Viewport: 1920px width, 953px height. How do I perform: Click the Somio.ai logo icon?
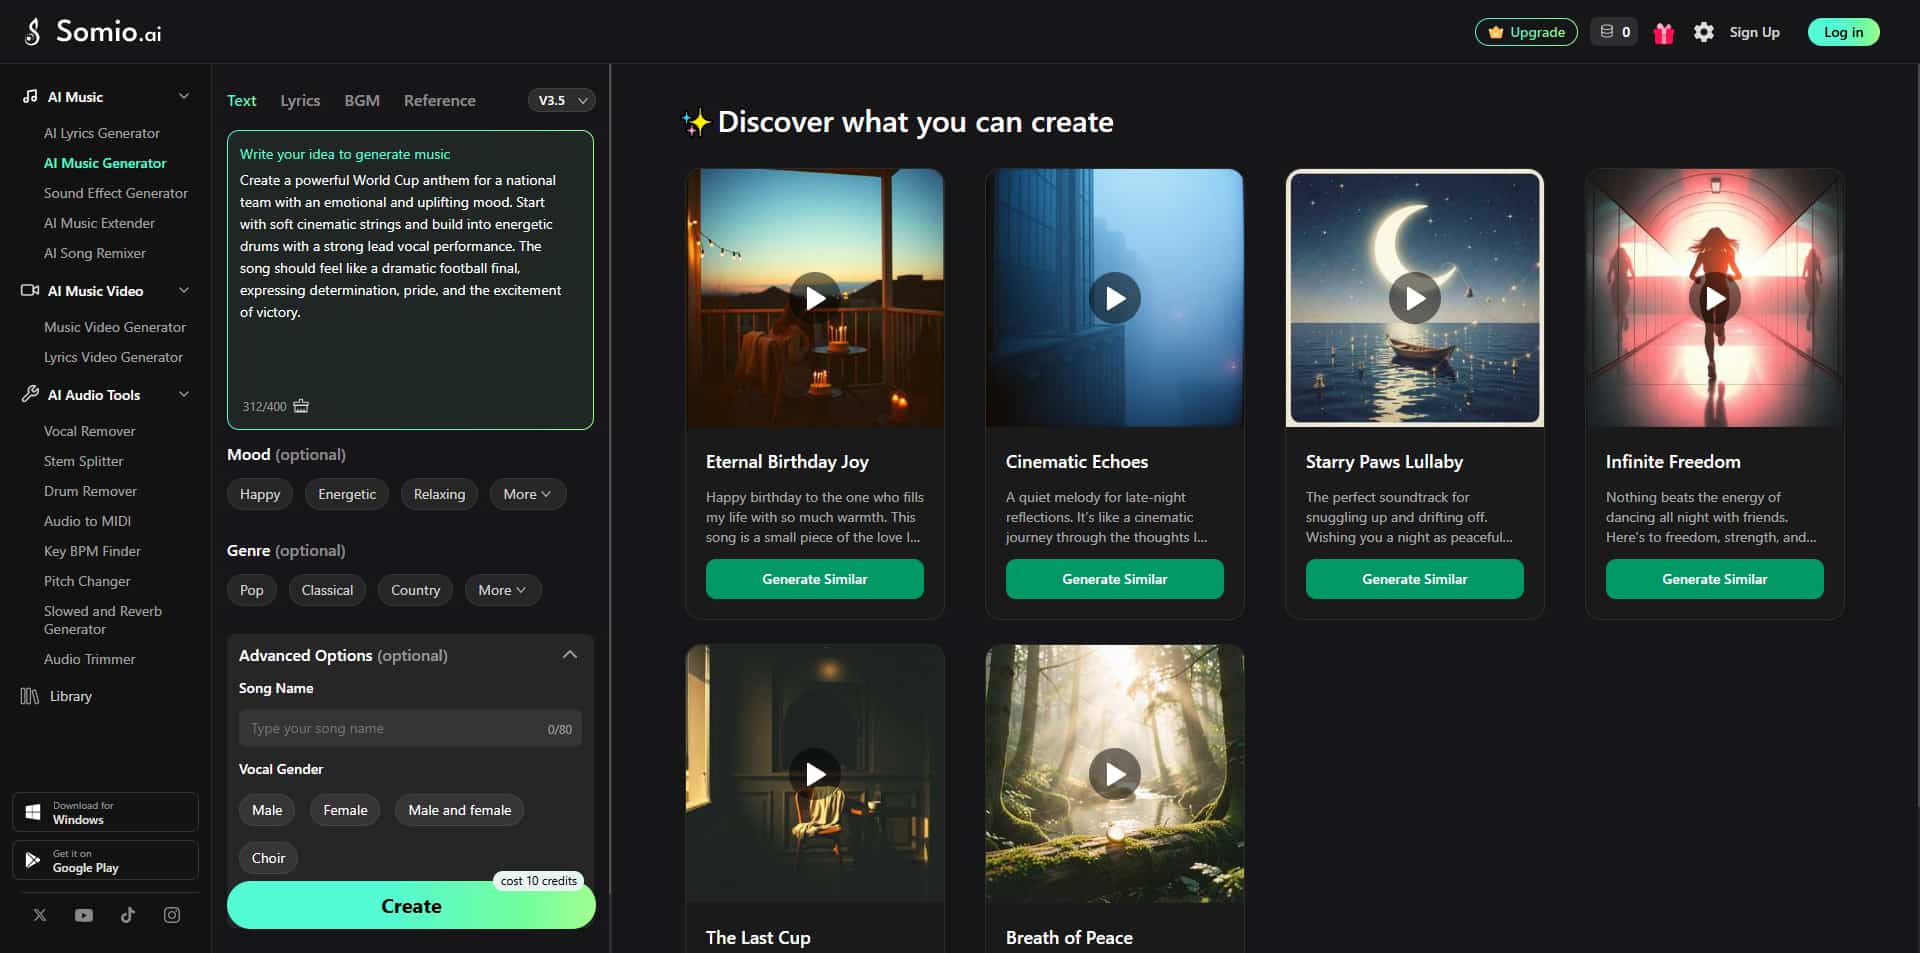click(x=33, y=32)
